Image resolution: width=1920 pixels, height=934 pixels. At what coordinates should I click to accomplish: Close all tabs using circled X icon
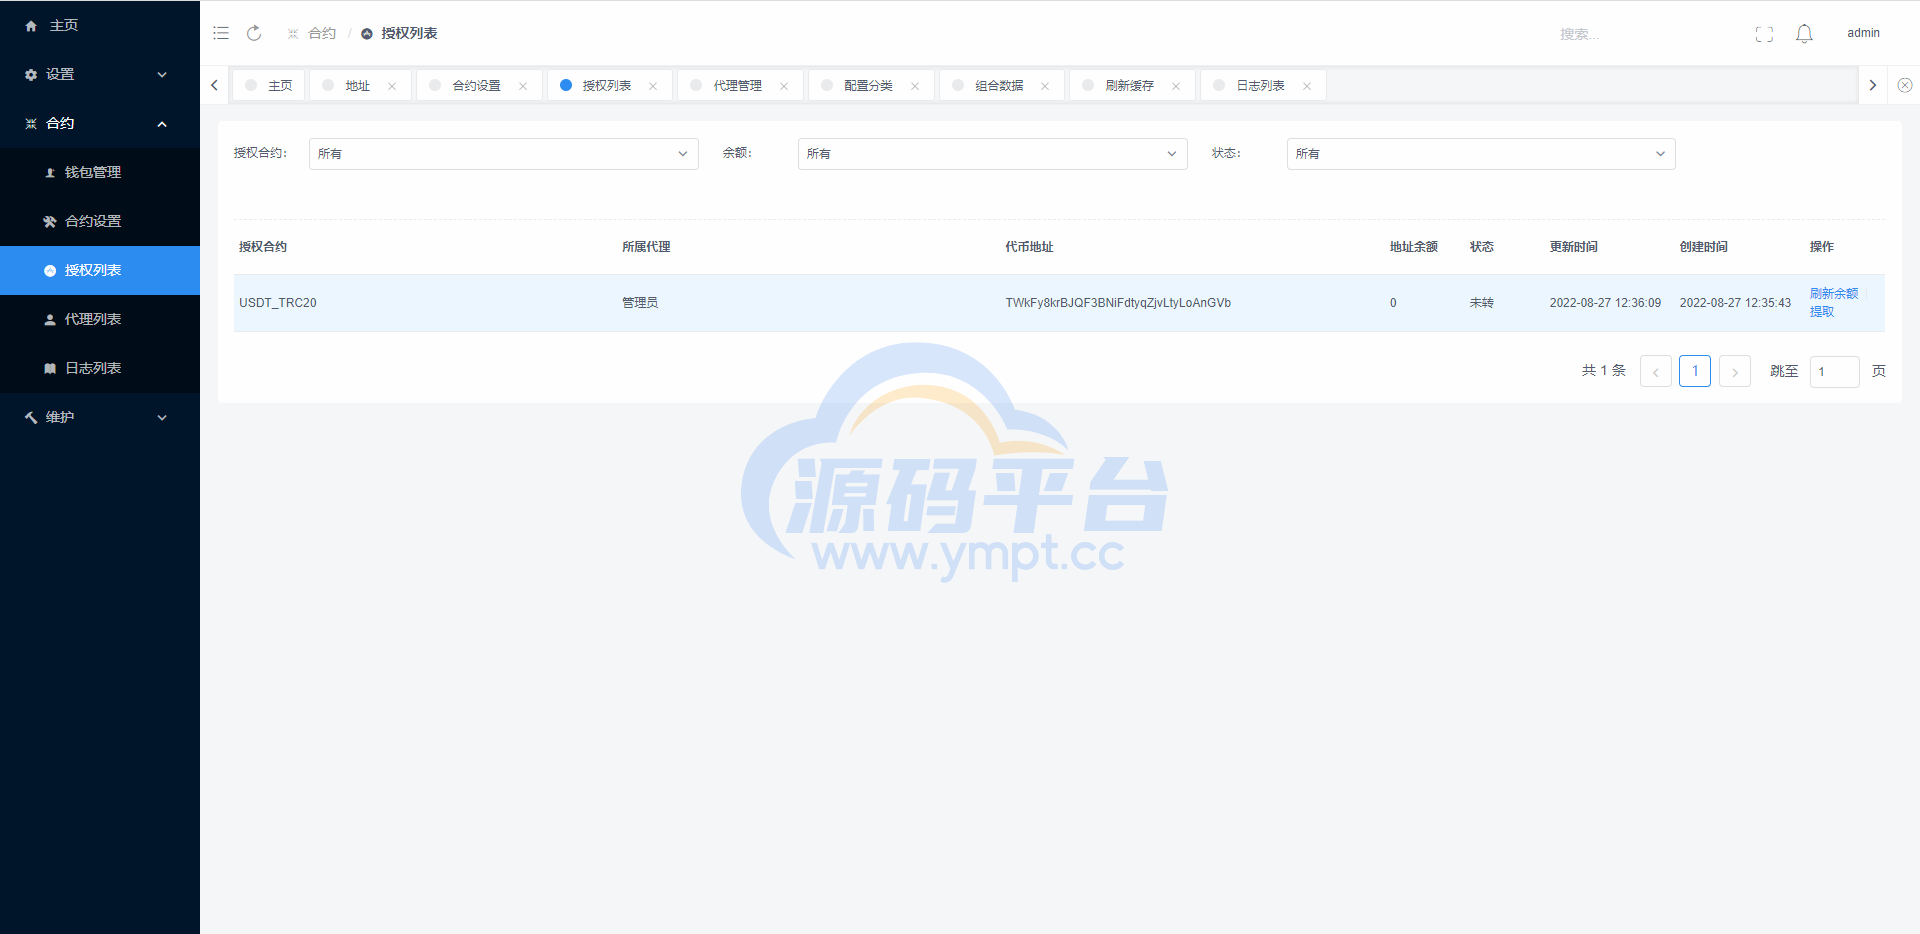(1904, 85)
